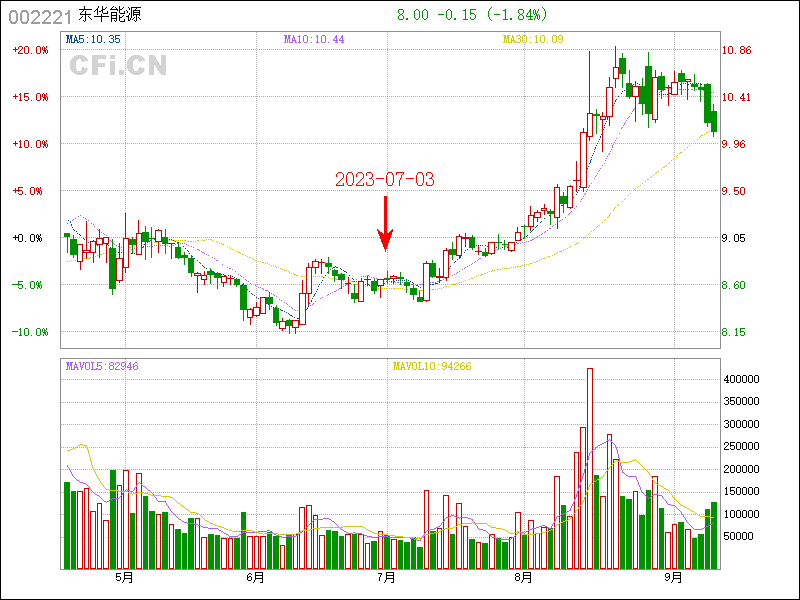Click the tallest red volume bar
800x600 pixels.
(590, 468)
